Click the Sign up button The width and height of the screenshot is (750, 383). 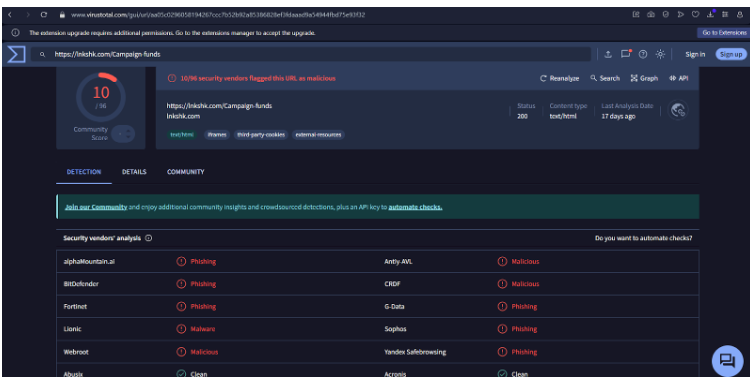[731, 55]
